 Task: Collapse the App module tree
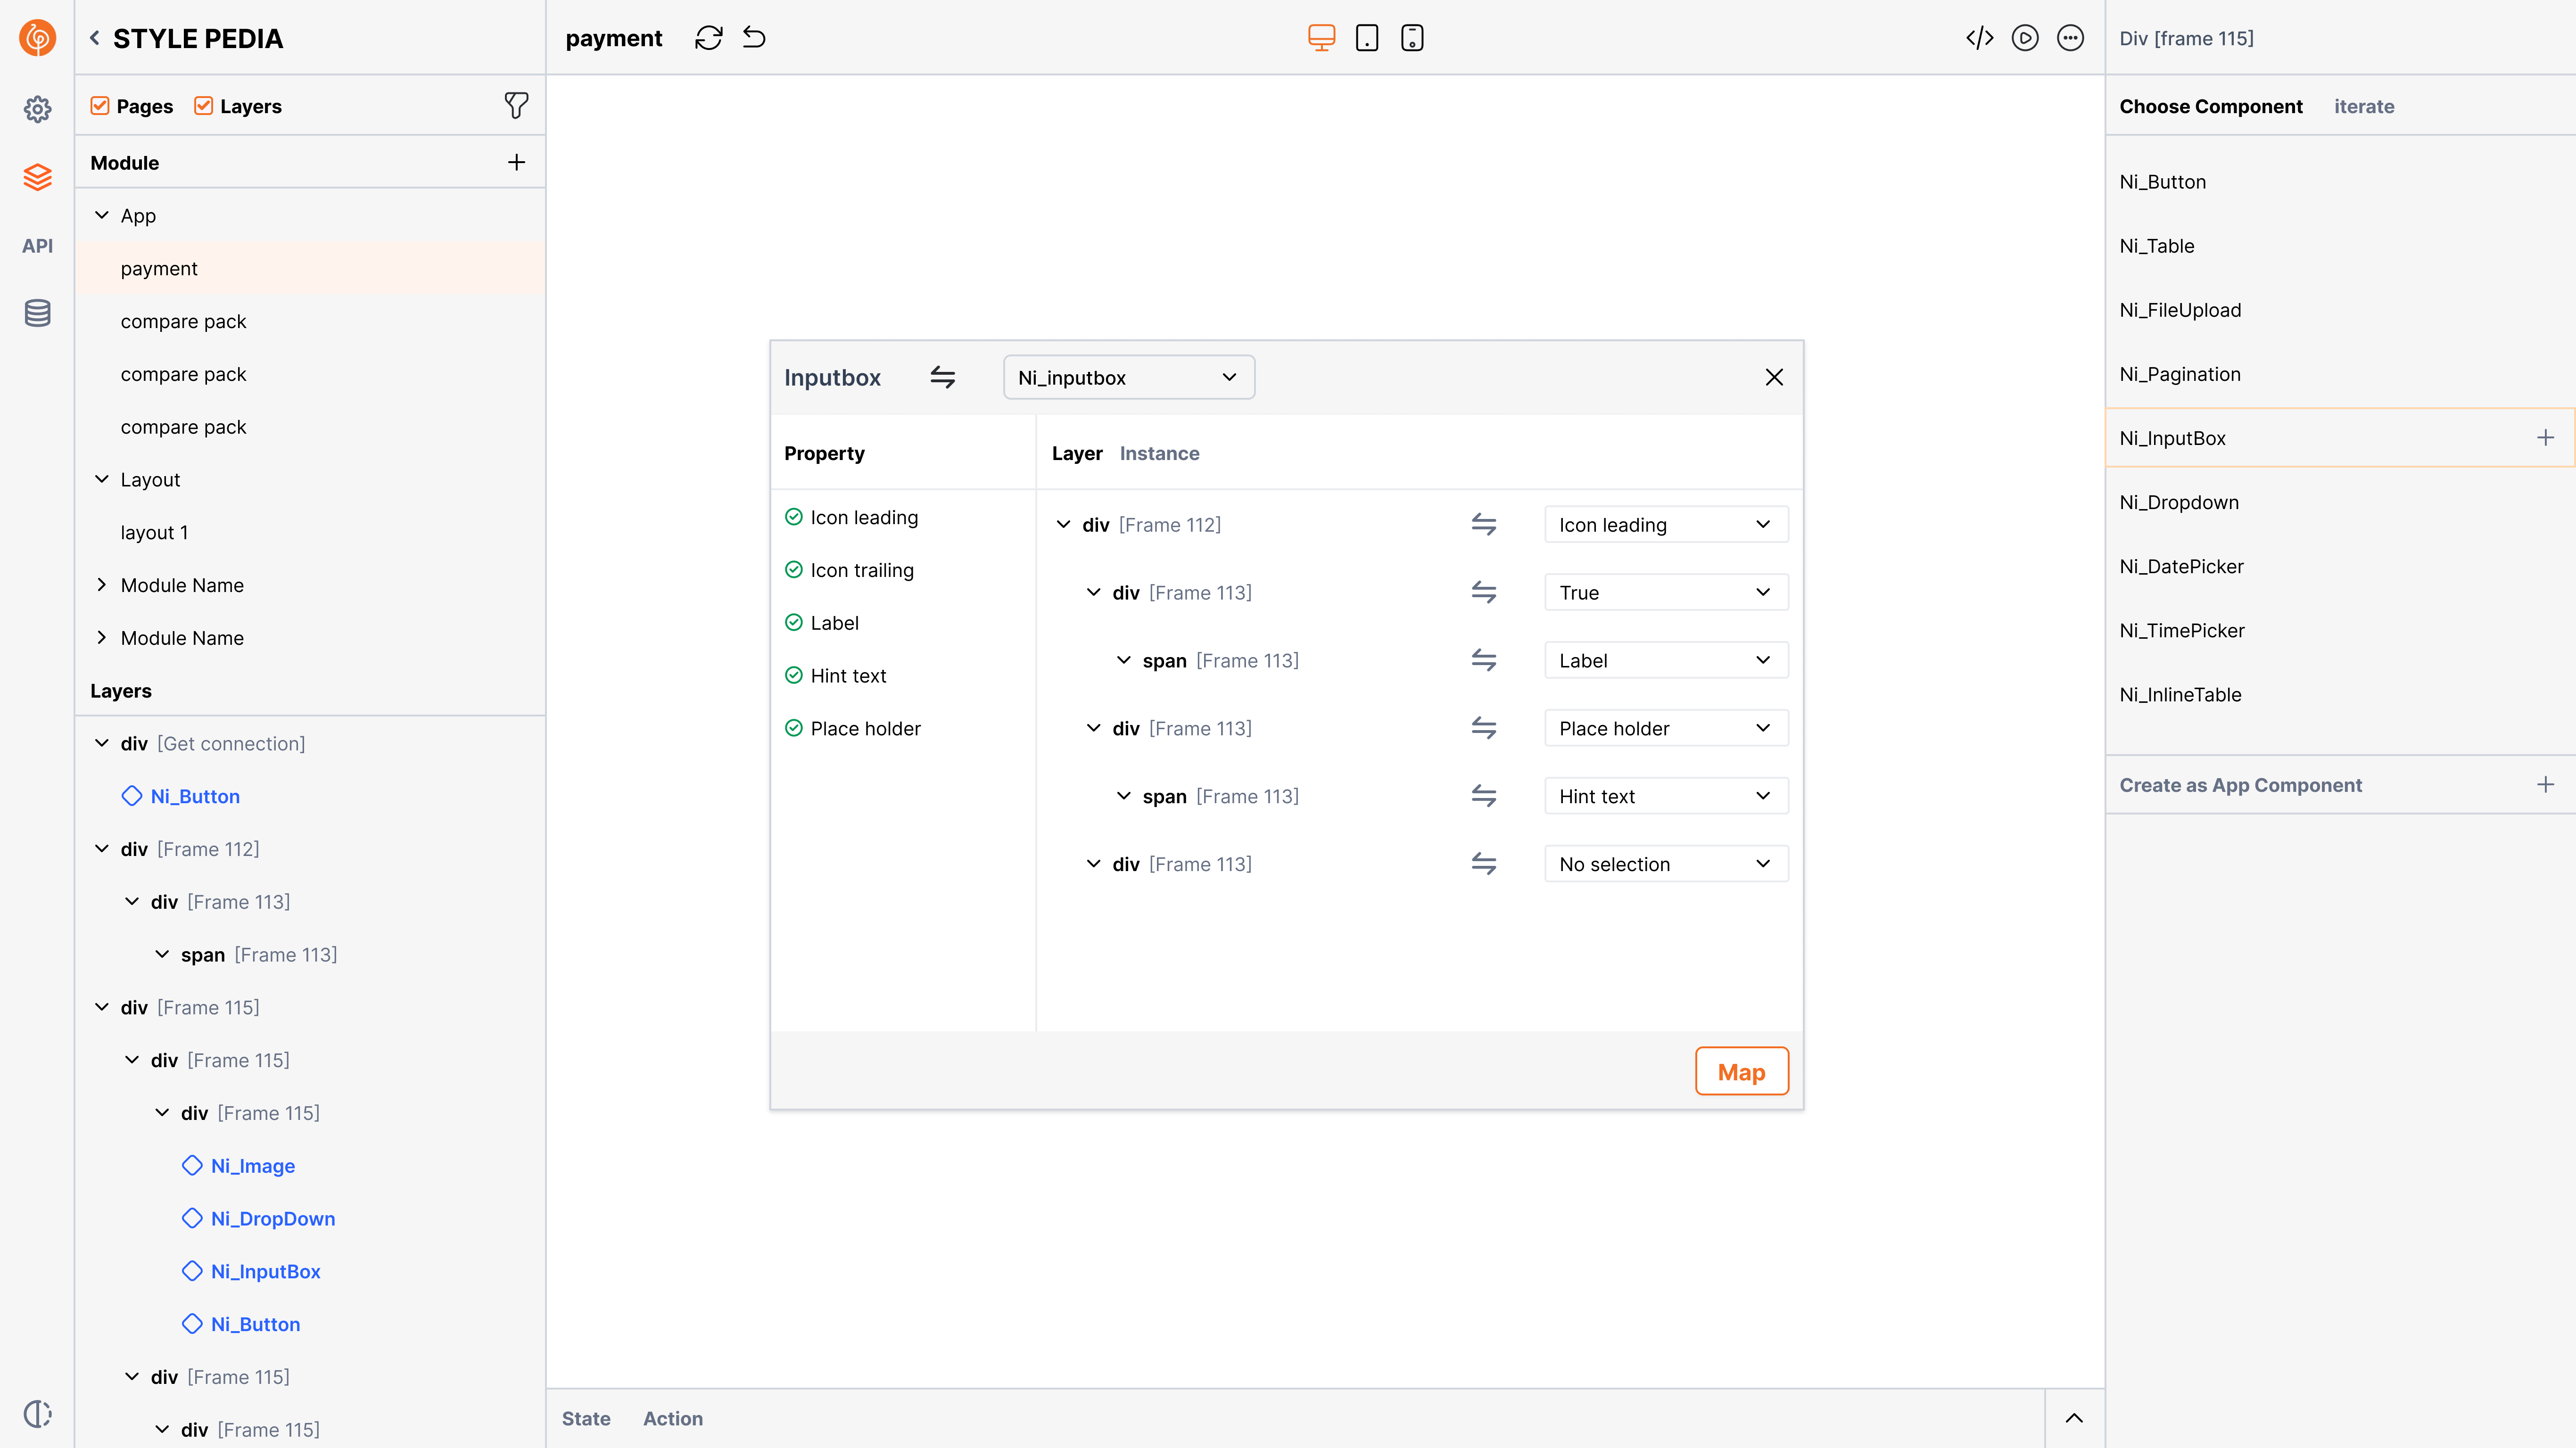[102, 215]
